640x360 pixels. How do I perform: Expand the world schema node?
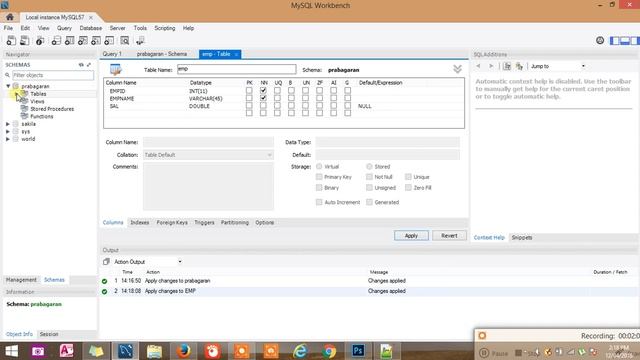(x=8, y=139)
